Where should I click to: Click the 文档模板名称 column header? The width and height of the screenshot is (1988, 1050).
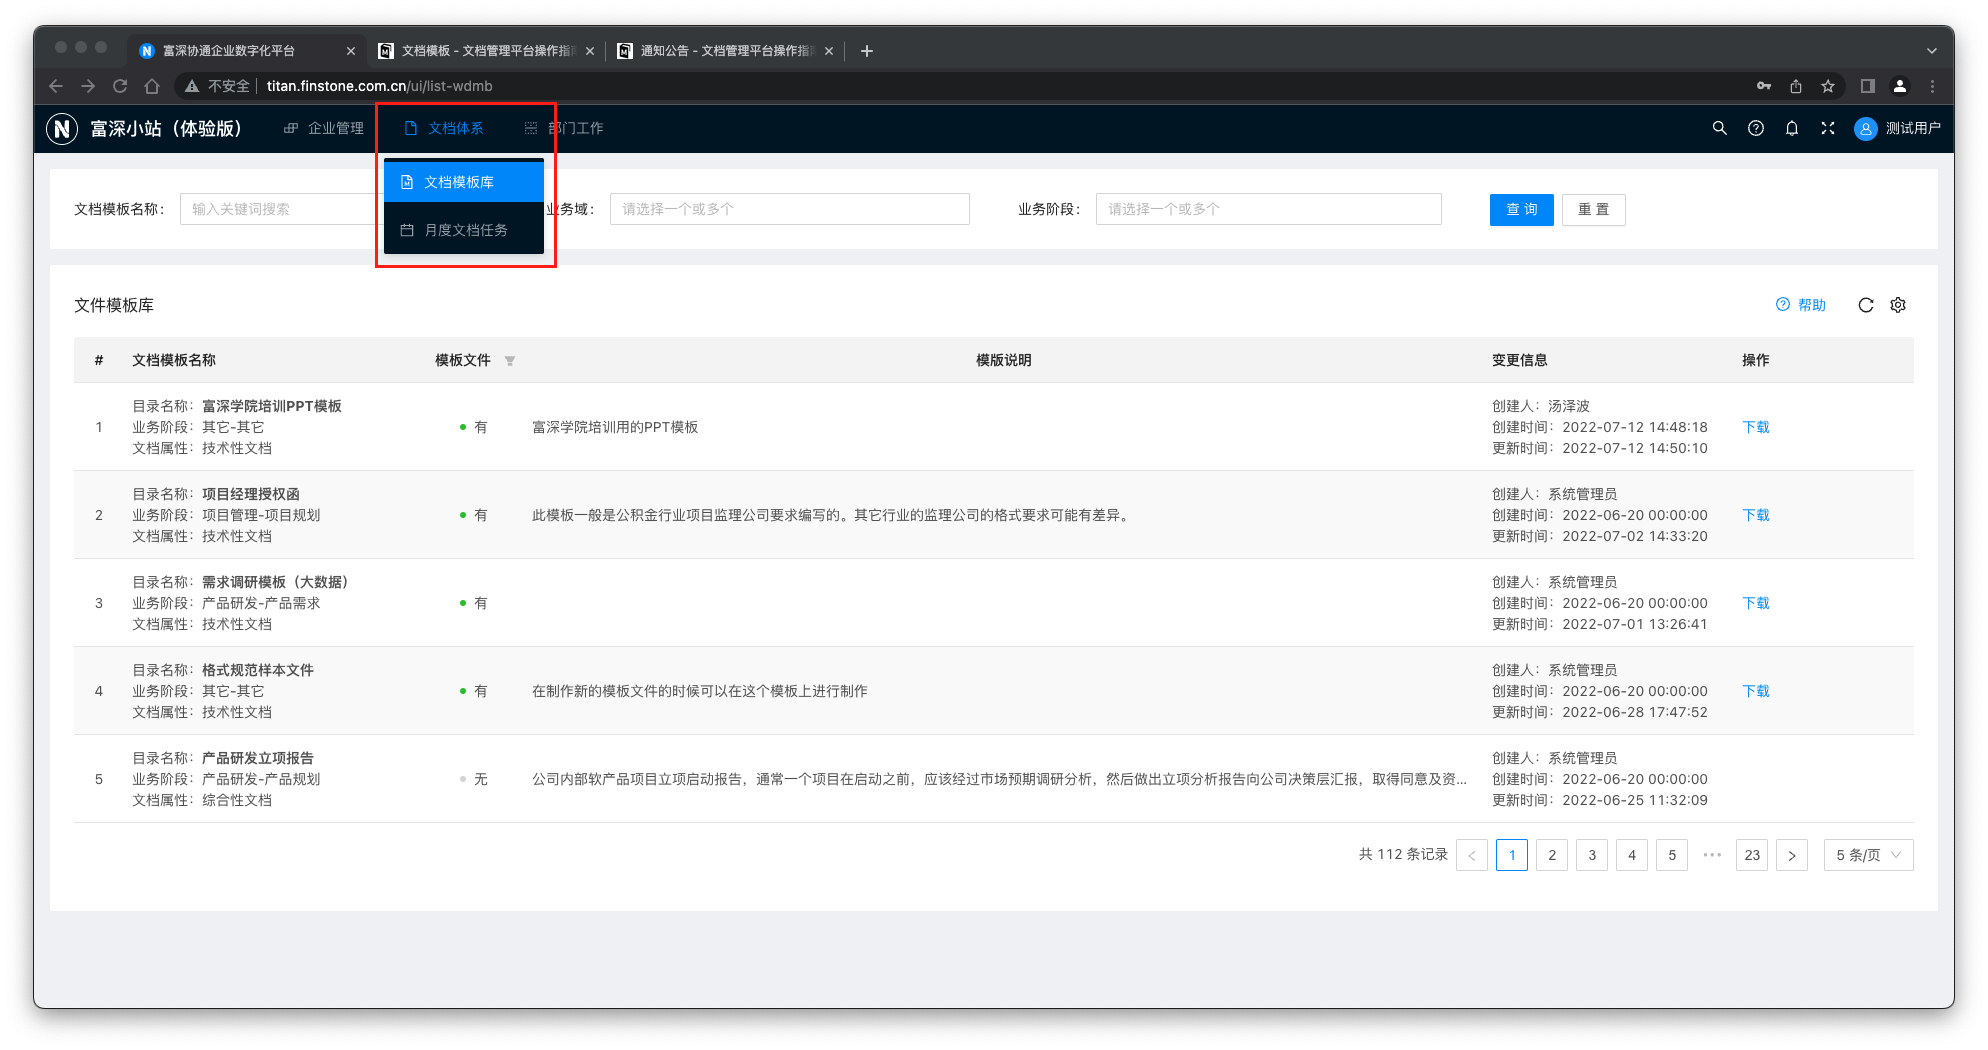click(174, 360)
